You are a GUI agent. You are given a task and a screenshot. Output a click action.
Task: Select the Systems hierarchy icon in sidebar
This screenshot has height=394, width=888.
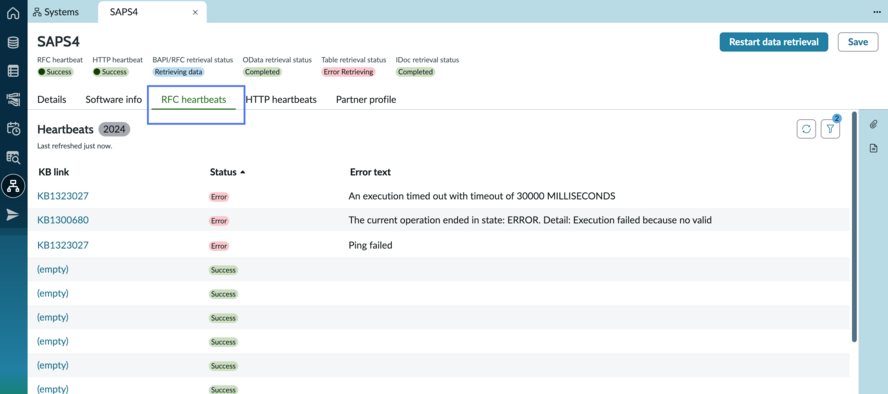tap(12, 186)
